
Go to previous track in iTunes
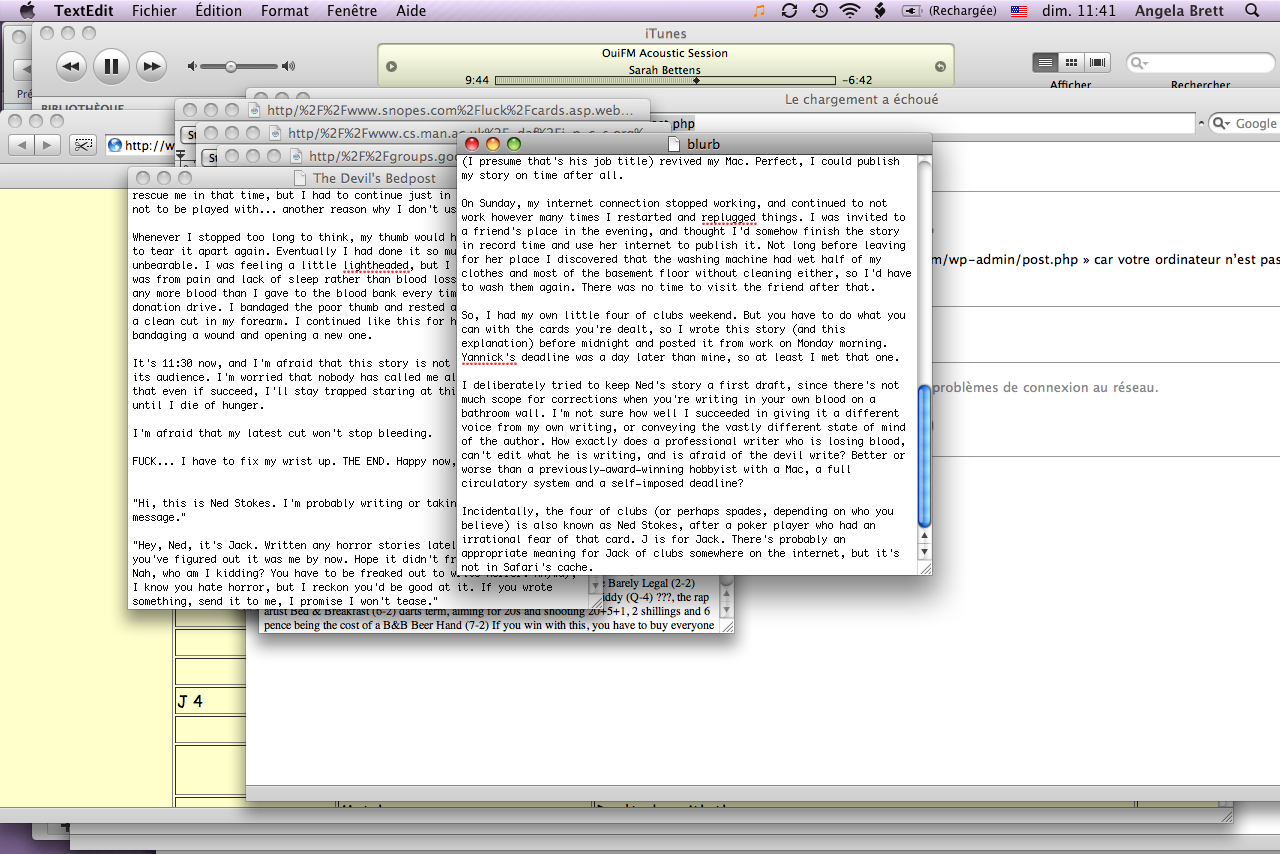coord(70,67)
